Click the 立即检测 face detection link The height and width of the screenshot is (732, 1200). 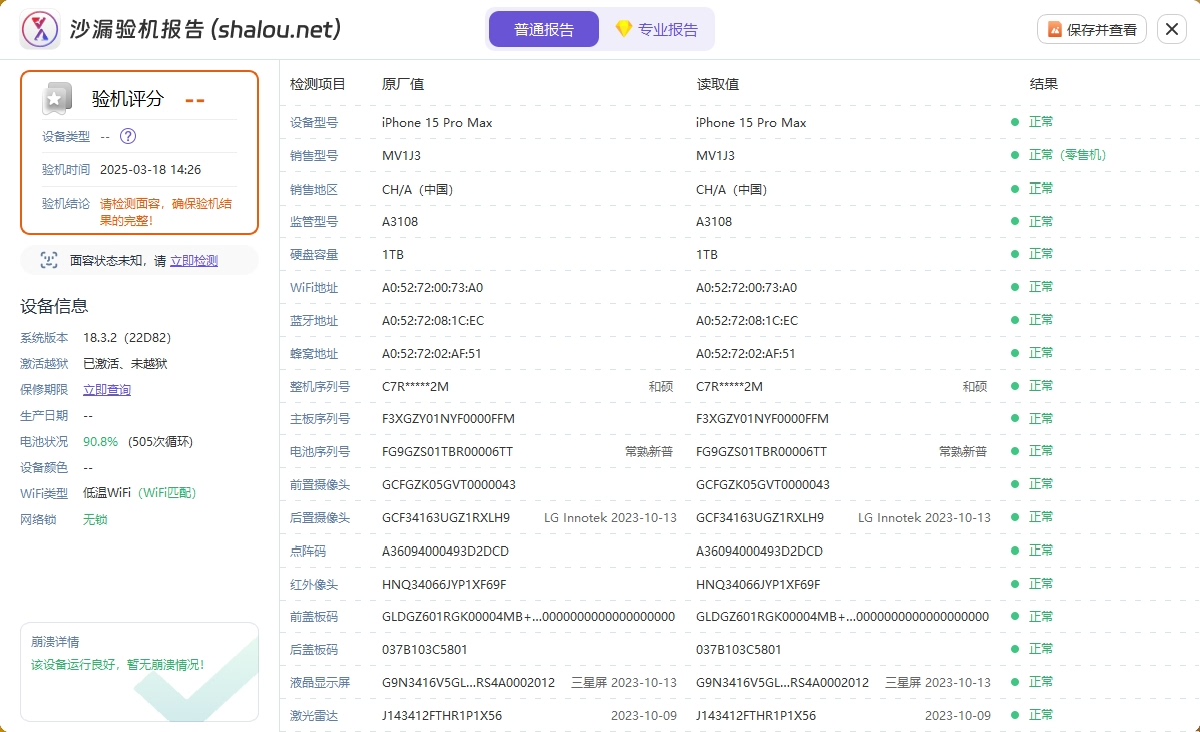tap(194, 260)
